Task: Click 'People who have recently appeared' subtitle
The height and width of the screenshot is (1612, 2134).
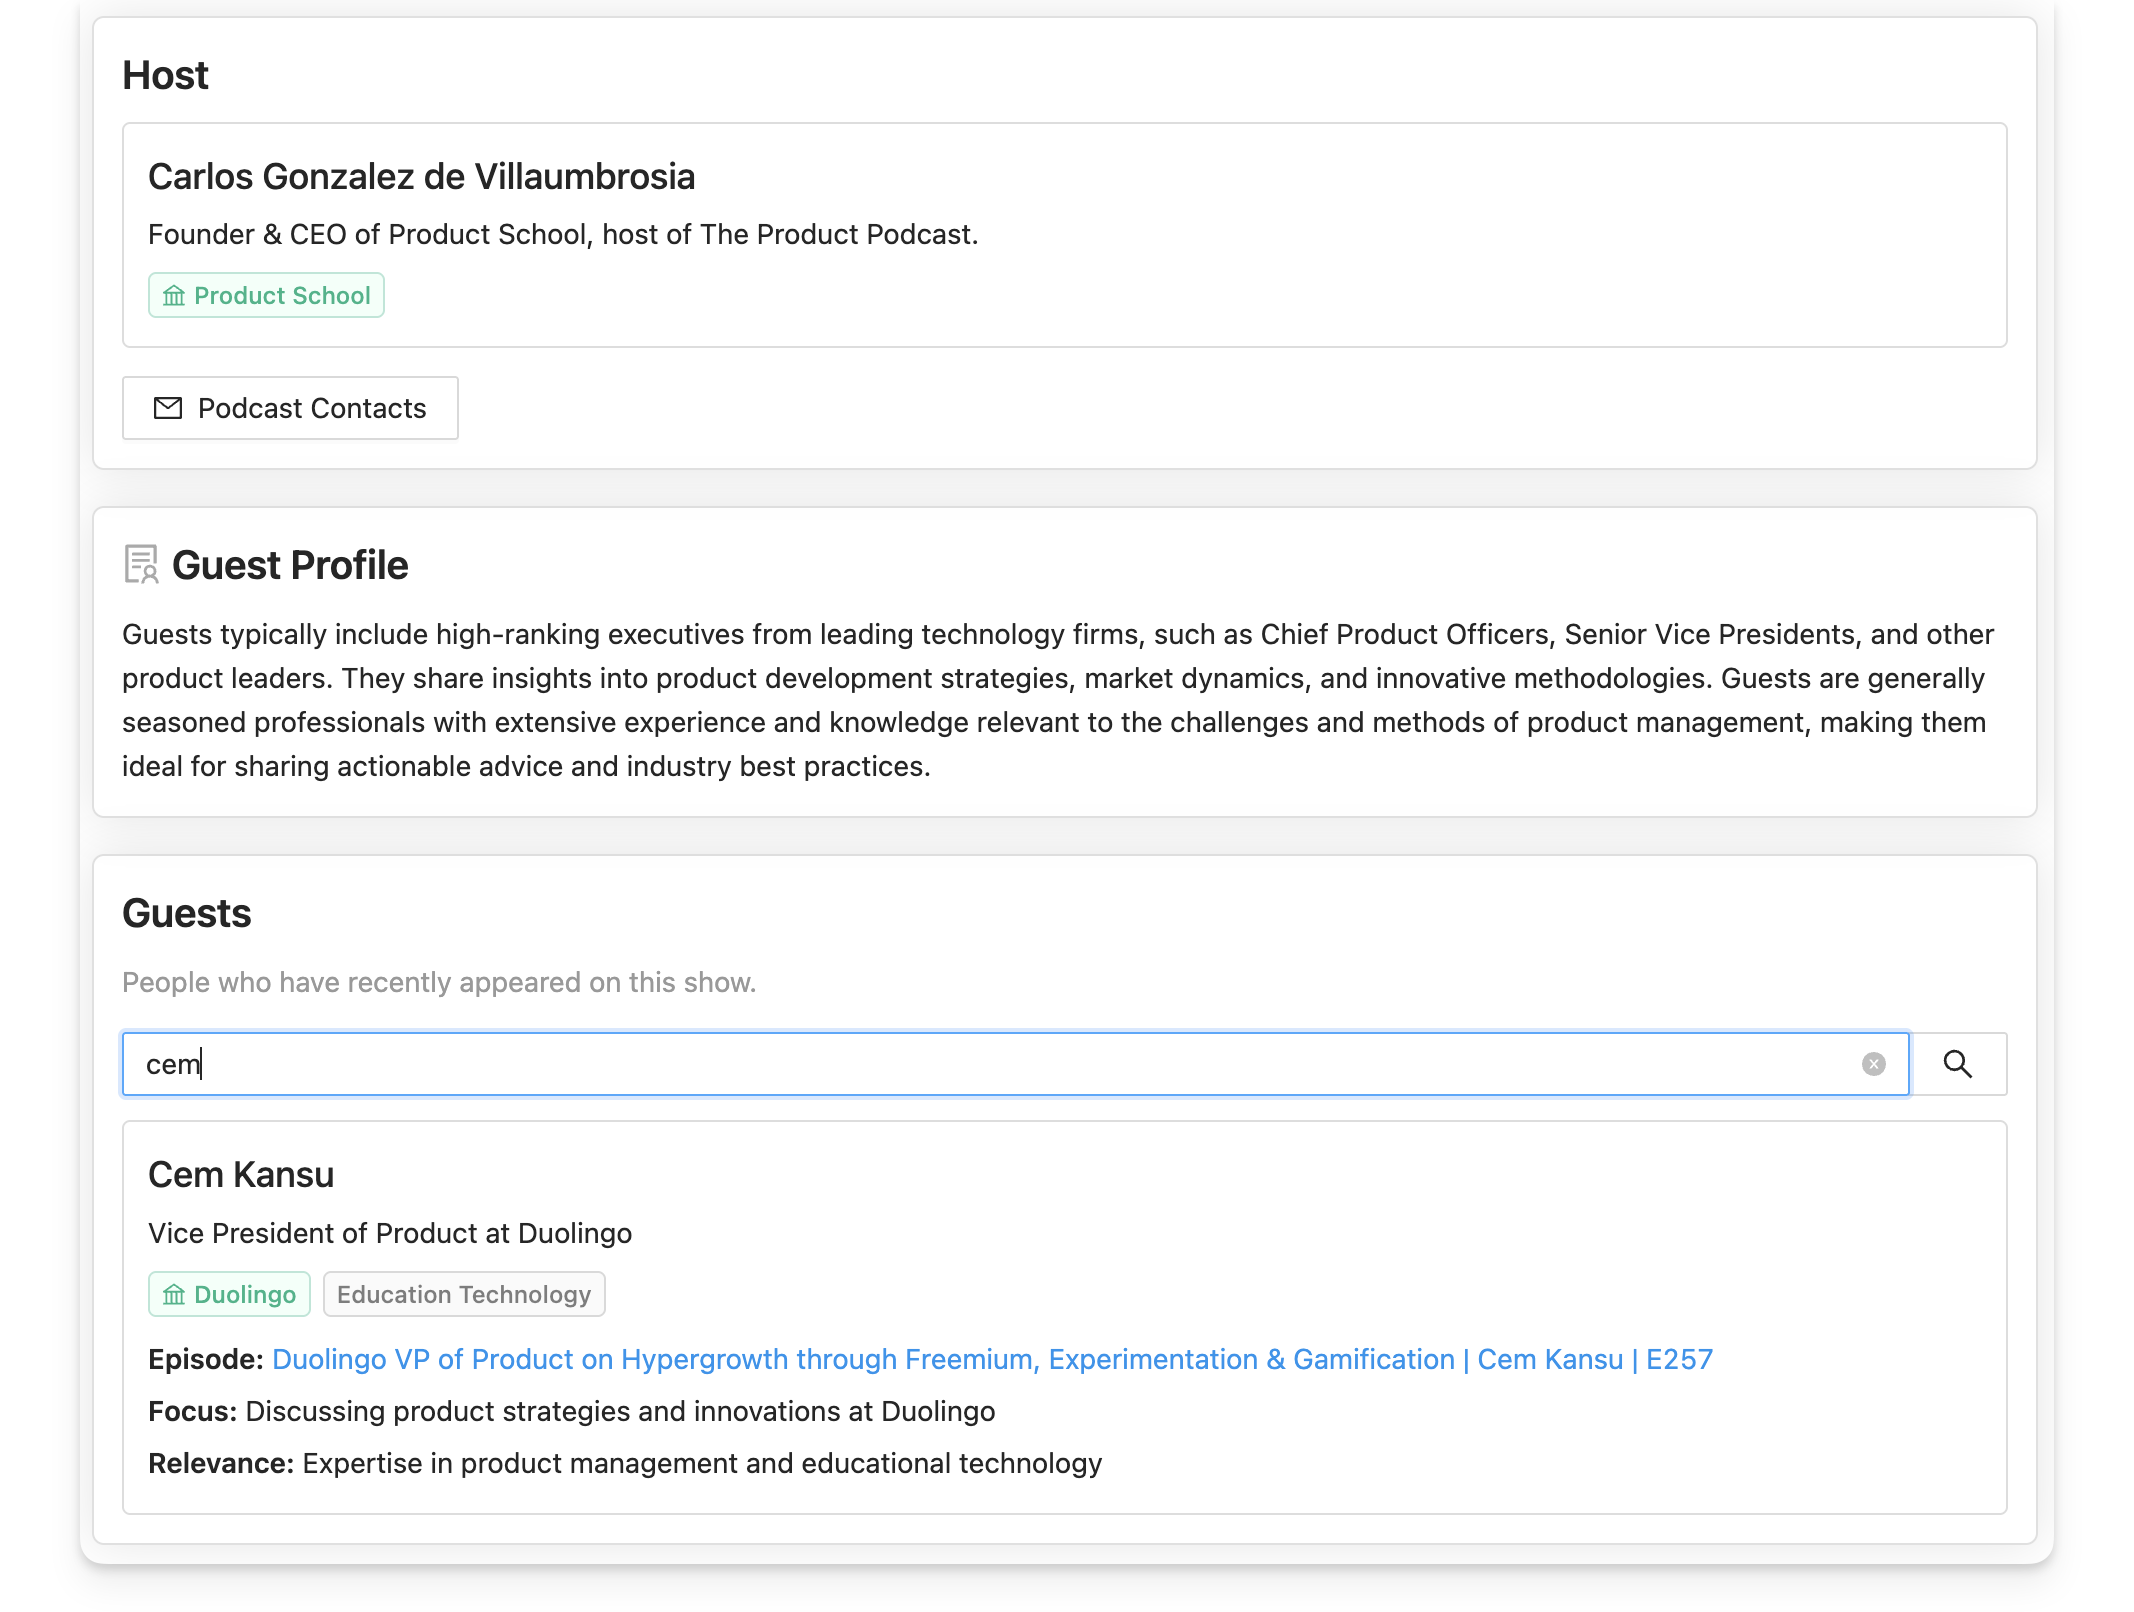Action: tap(439, 982)
